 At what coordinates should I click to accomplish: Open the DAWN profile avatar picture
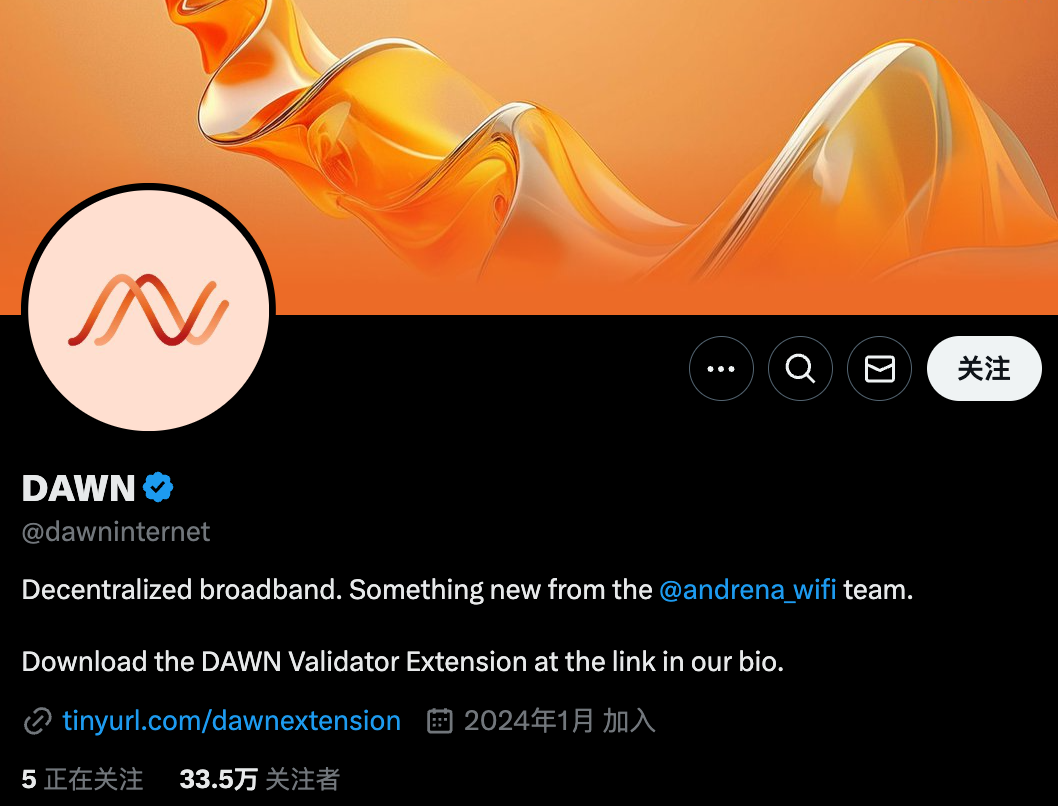pos(148,310)
